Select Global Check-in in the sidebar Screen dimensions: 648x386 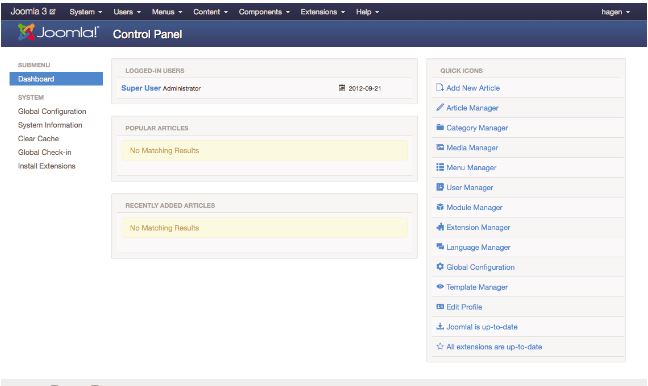click(45, 152)
